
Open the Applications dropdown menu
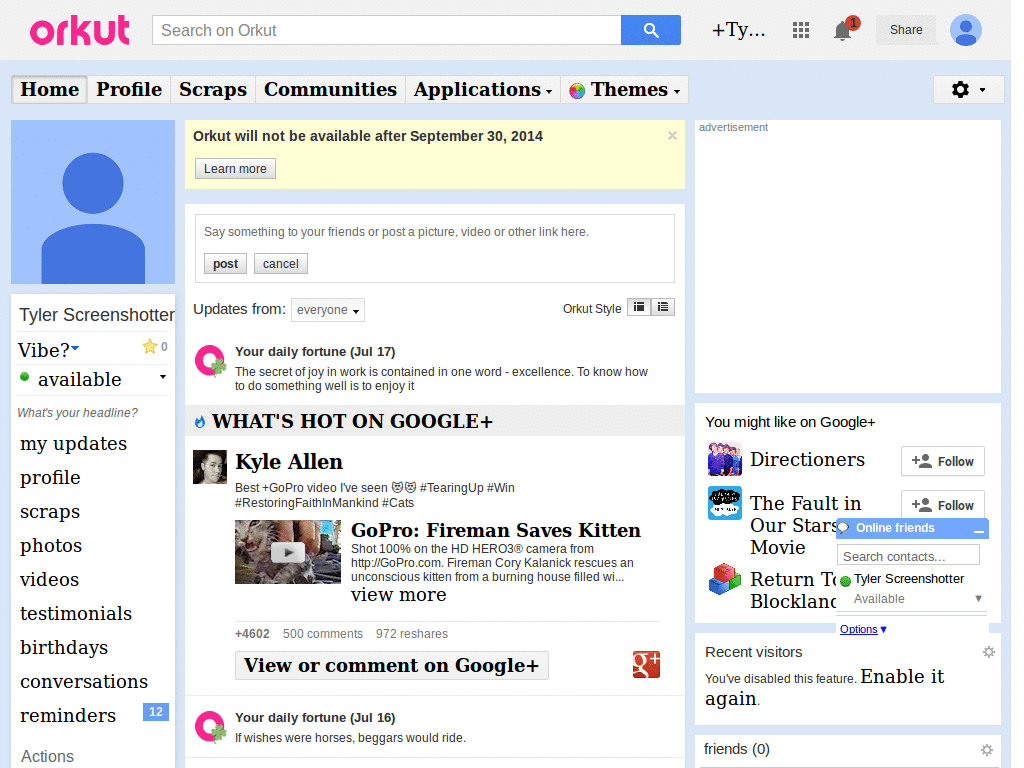[x=483, y=89]
